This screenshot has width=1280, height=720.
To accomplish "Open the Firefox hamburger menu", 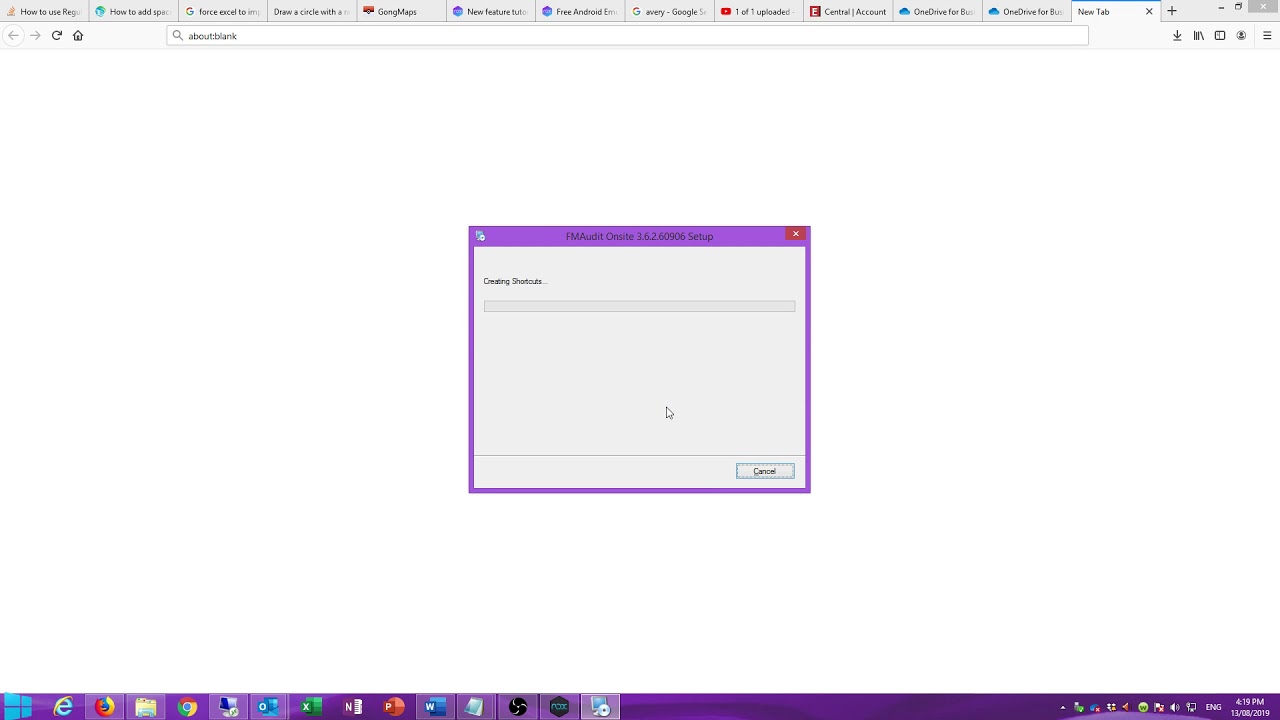I will 1267,35.
